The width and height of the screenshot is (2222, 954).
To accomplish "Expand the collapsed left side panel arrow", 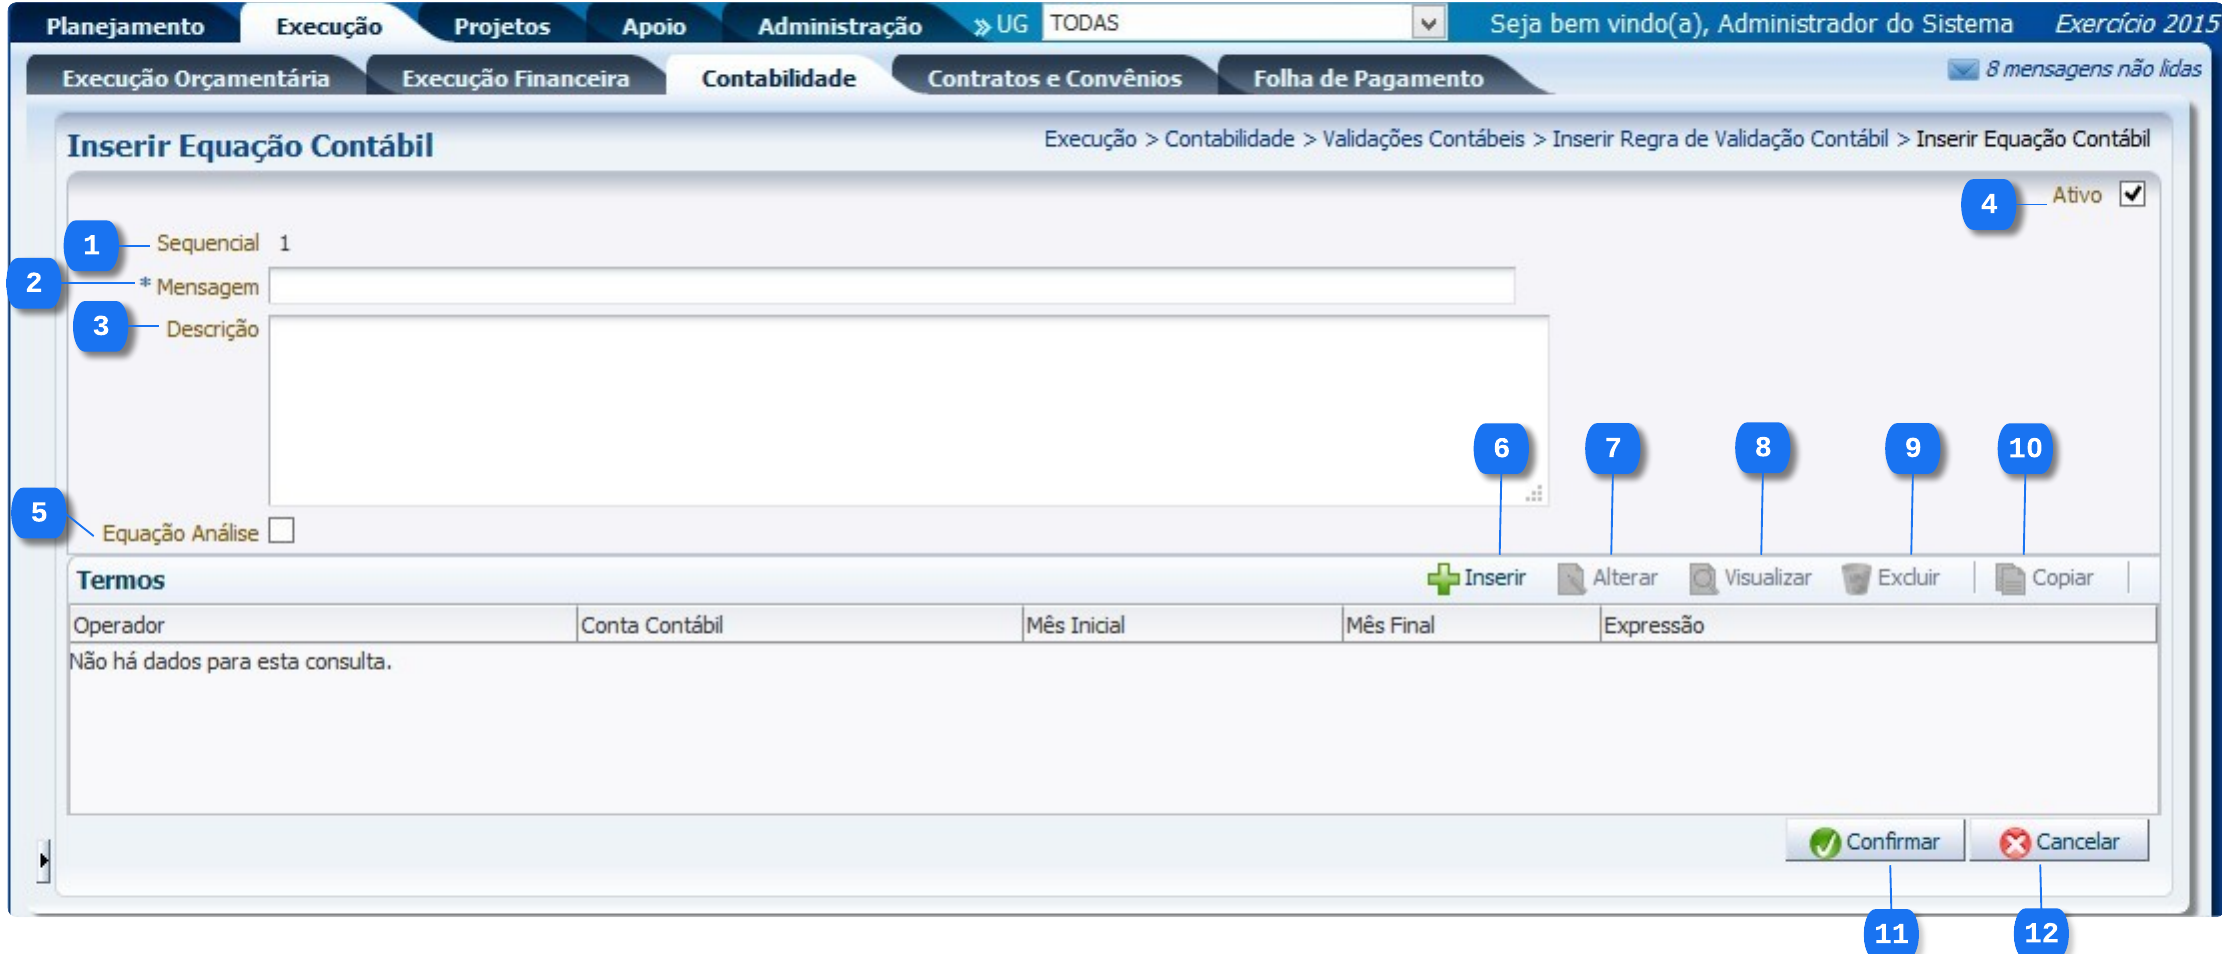I will click(x=43, y=860).
